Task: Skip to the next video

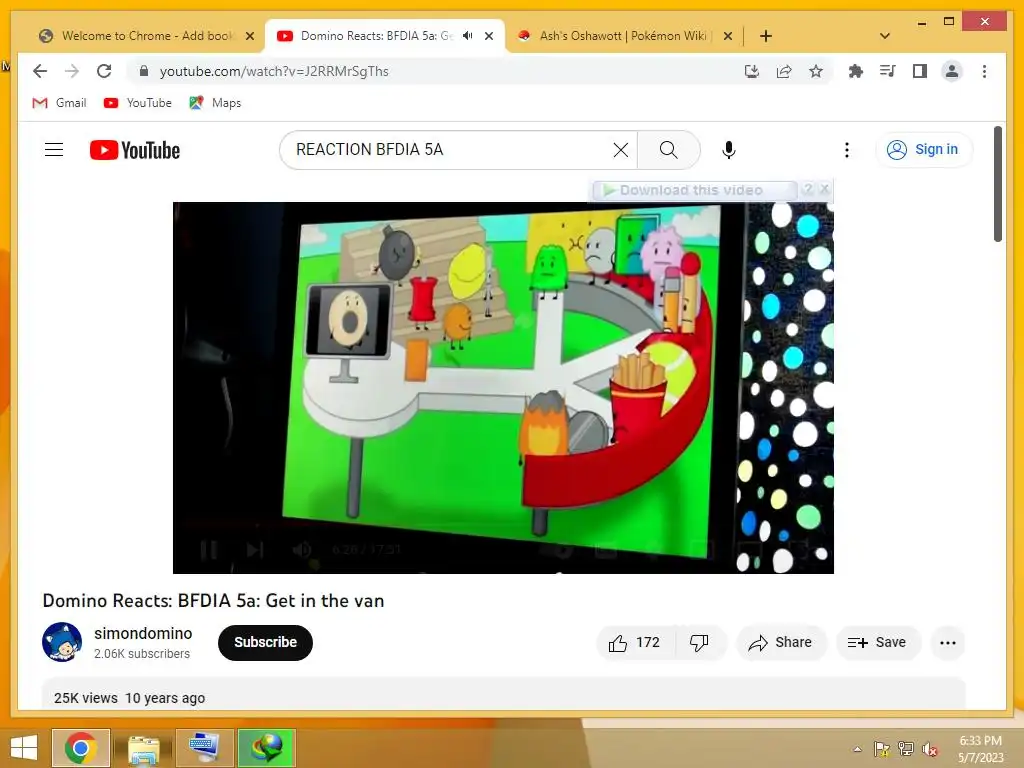Action: (255, 550)
